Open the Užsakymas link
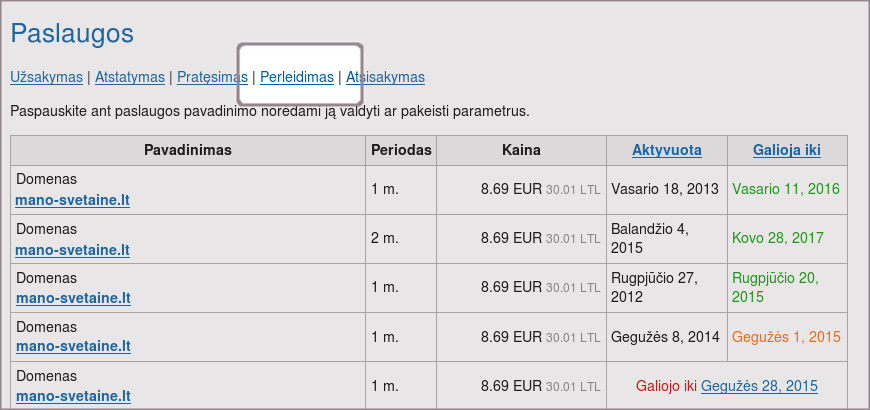Image resolution: width=870 pixels, height=410 pixels. coord(46,77)
